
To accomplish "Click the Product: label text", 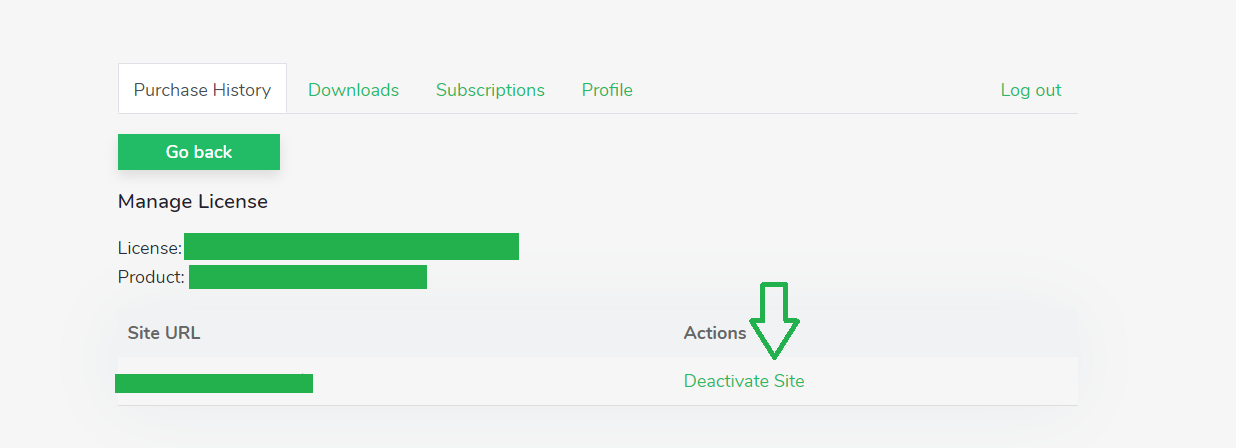I will 151,277.
